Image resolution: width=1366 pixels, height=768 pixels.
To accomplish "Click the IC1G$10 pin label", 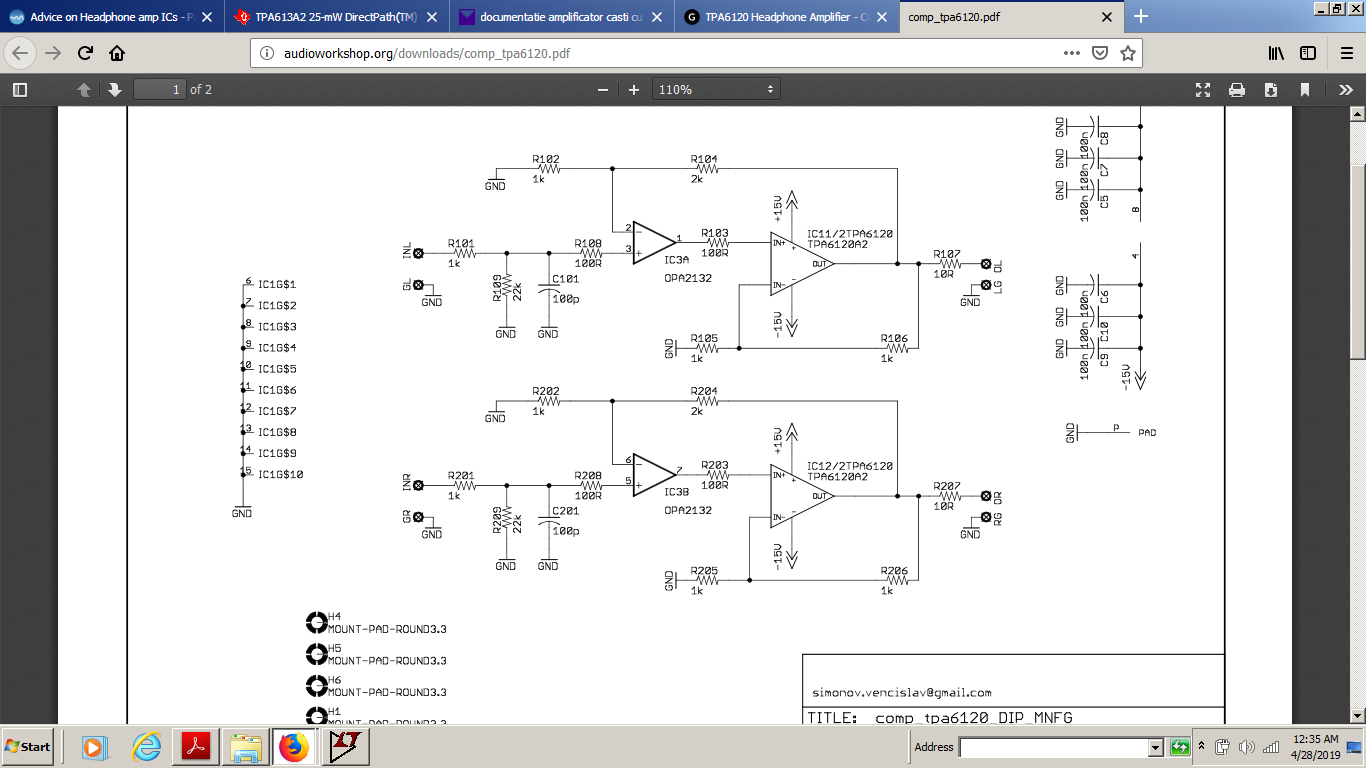I will point(280,474).
